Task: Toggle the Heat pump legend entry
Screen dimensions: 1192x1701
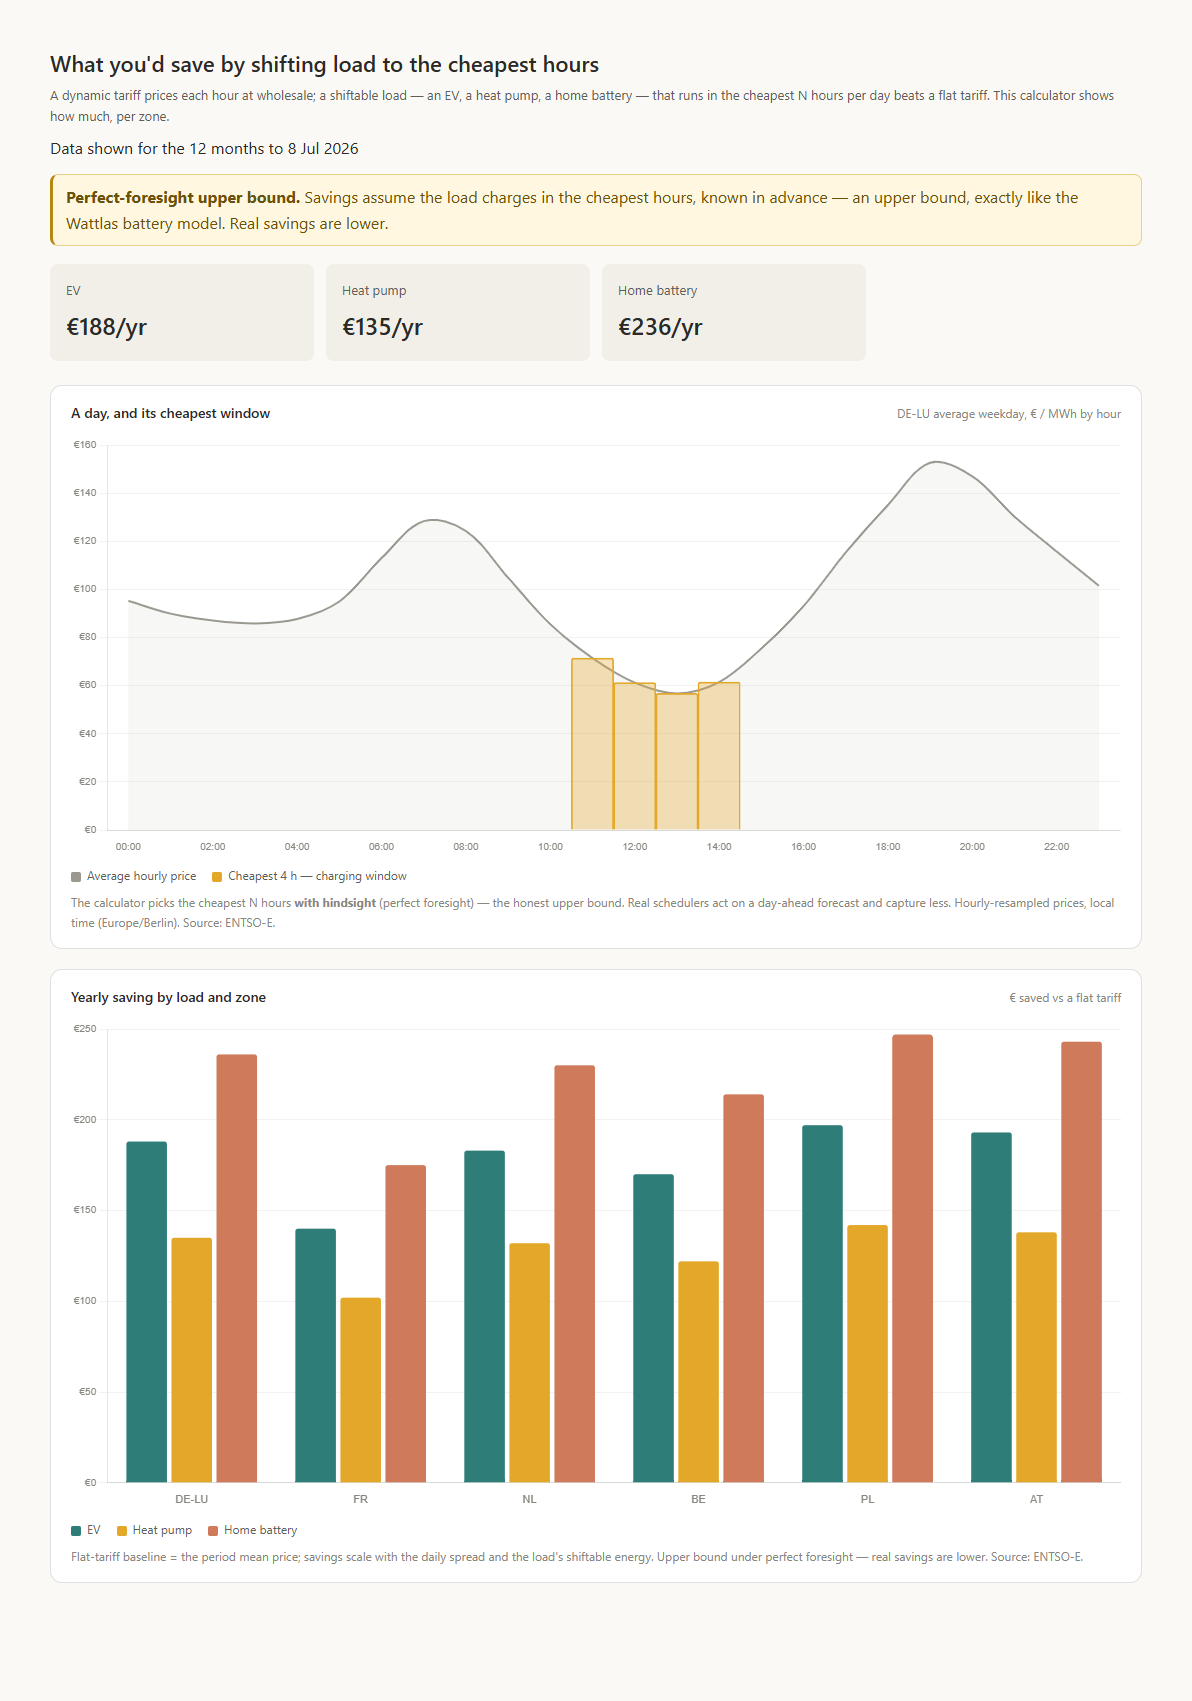Action: (x=154, y=1530)
